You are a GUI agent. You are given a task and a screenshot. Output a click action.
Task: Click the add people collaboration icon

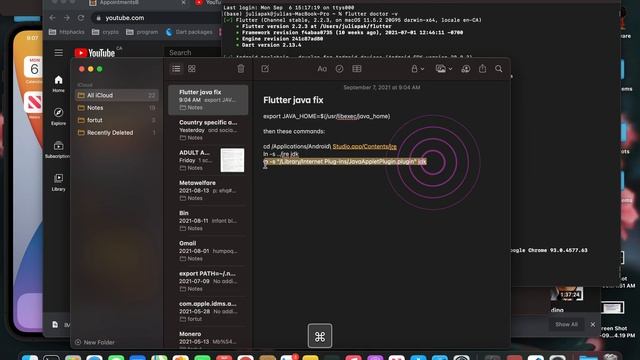[466, 69]
